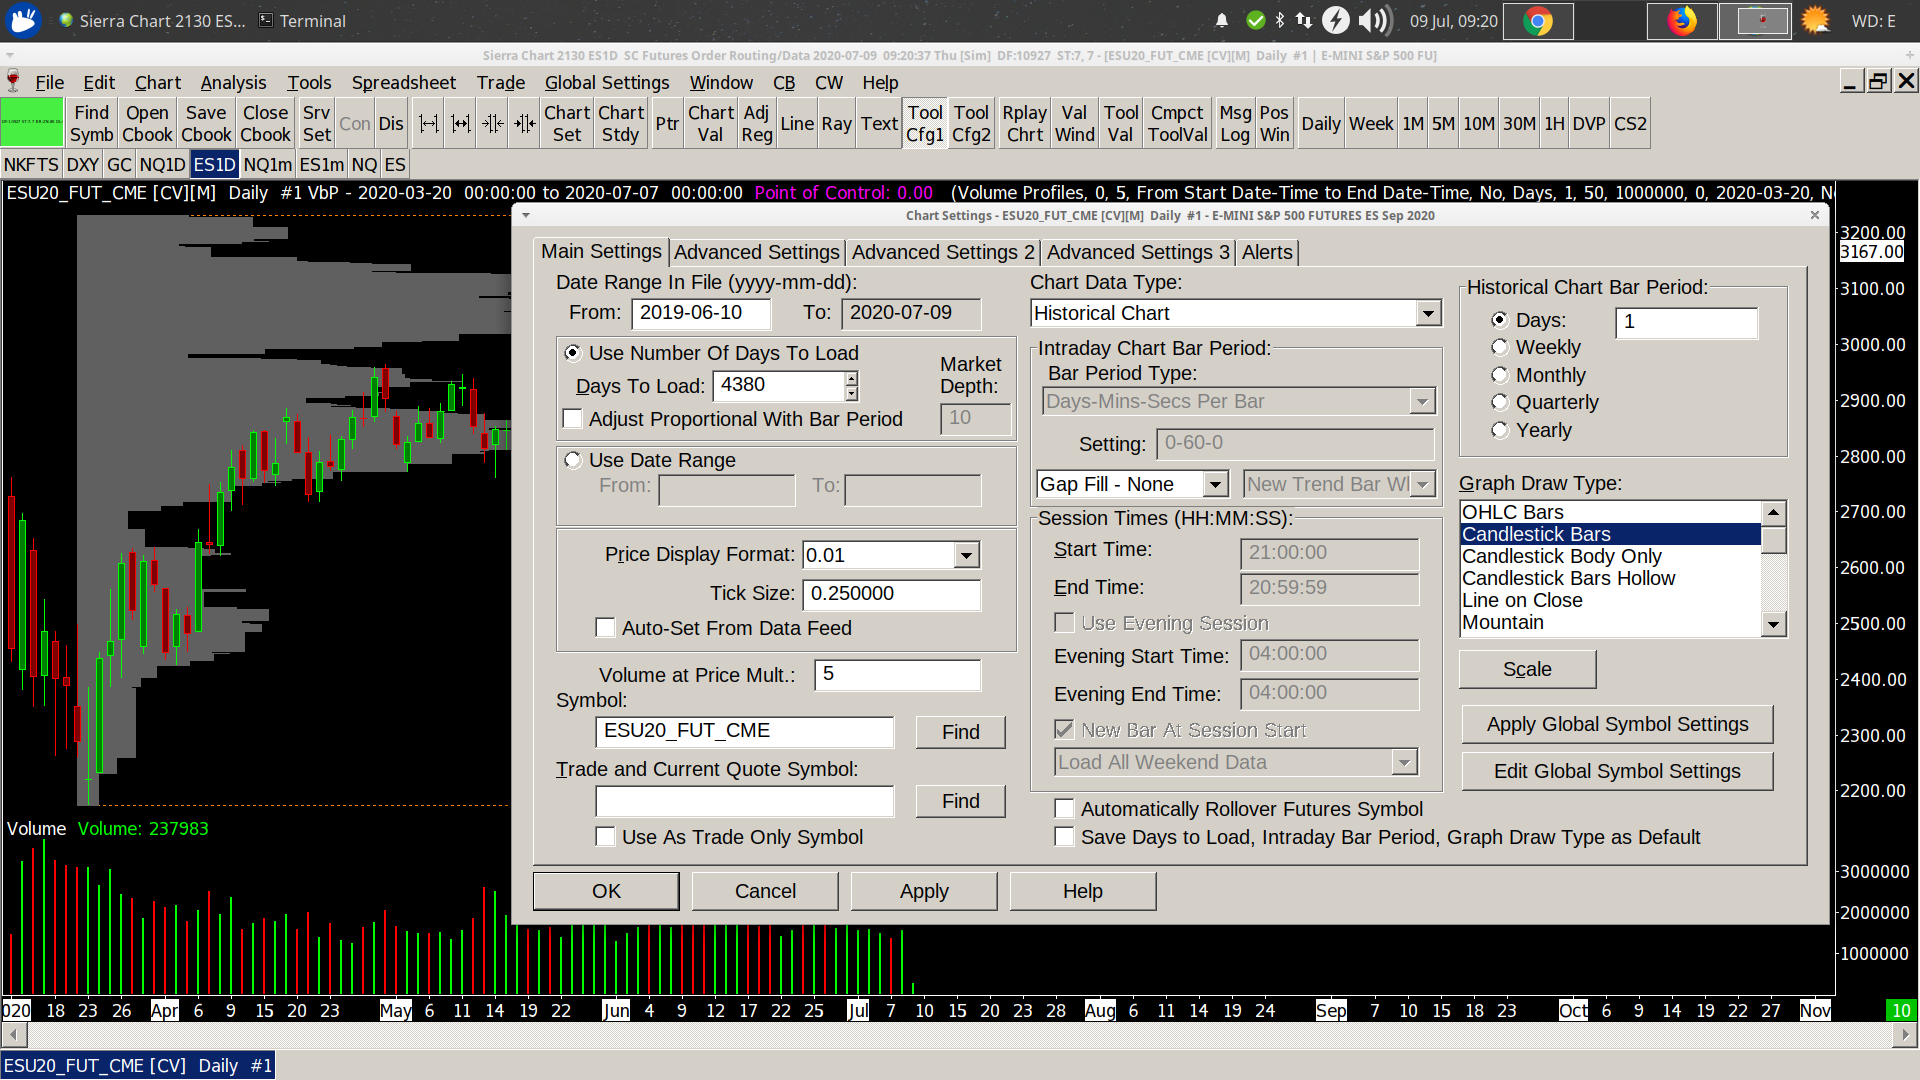Screen dimensions: 1920x1080
Task: Open the Global Settings menu
Action: (606, 83)
